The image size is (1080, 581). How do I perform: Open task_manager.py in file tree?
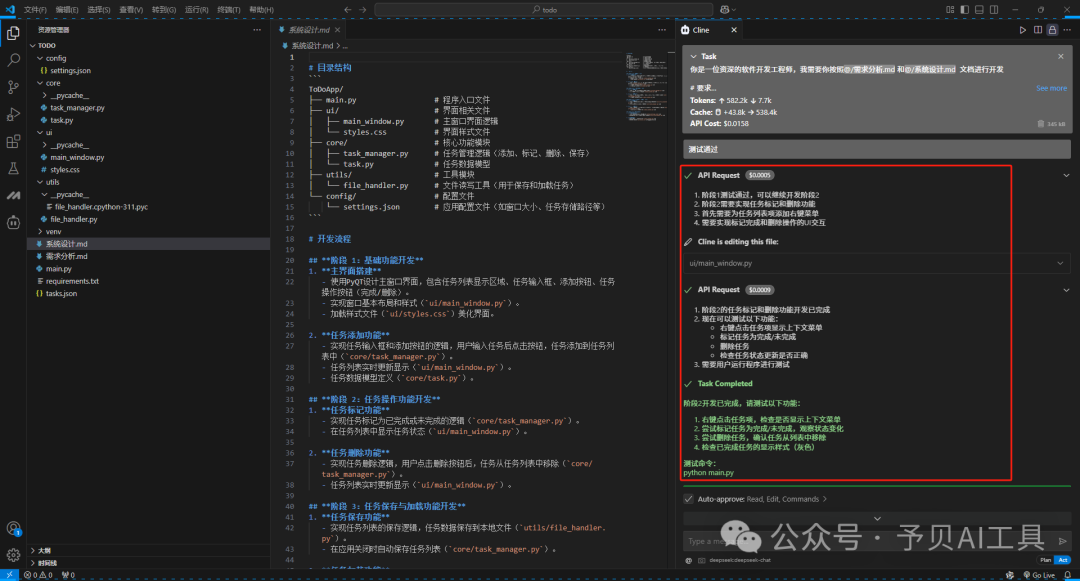click(77, 107)
